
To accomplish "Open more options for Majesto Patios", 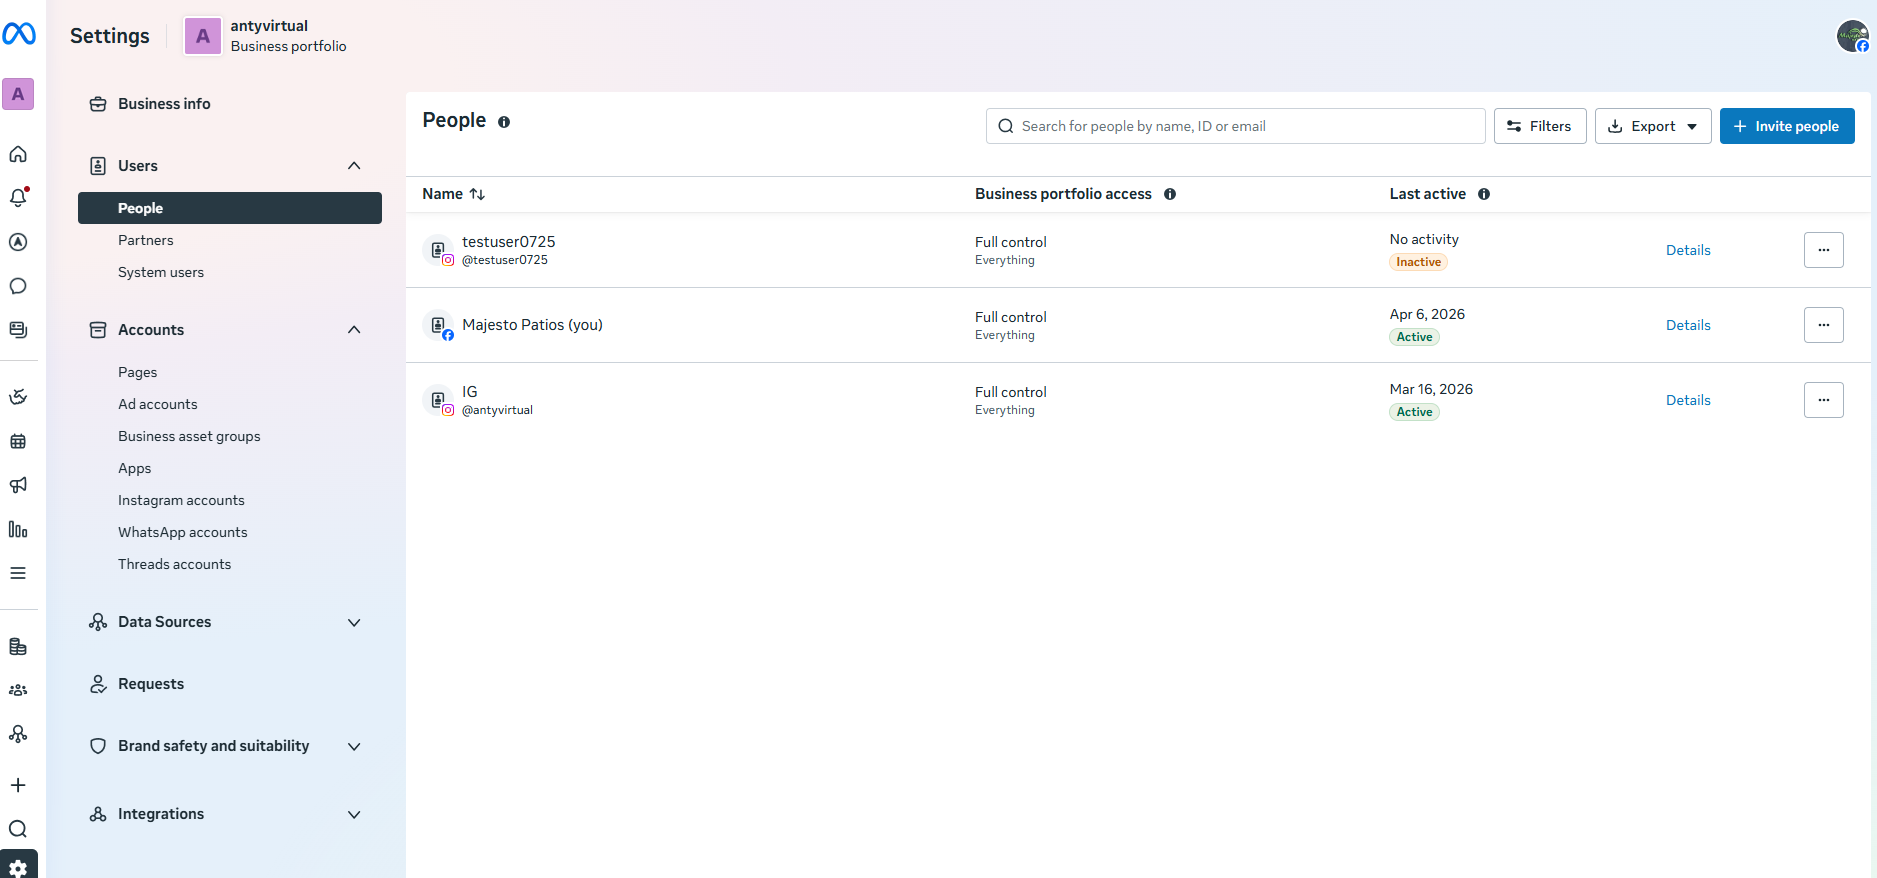I will point(1824,325).
